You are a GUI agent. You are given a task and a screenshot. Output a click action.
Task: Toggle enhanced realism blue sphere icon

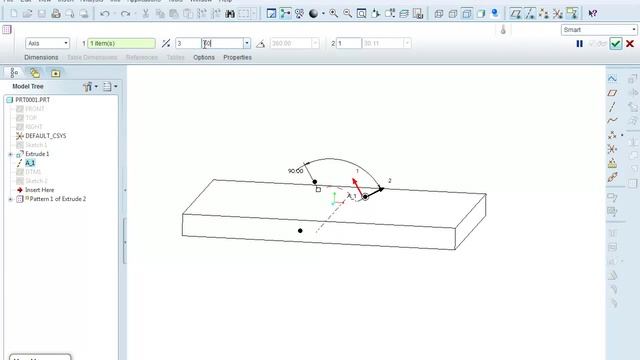coord(495,13)
